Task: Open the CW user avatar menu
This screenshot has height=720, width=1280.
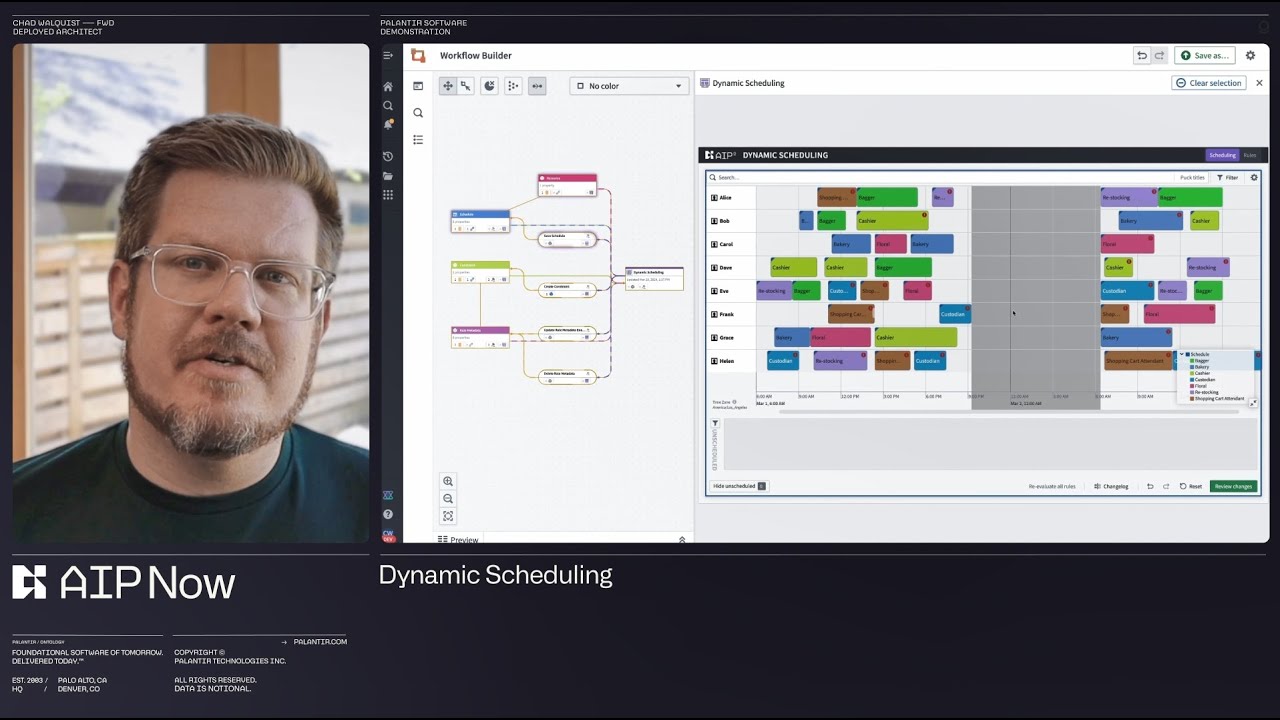Action: (x=388, y=535)
